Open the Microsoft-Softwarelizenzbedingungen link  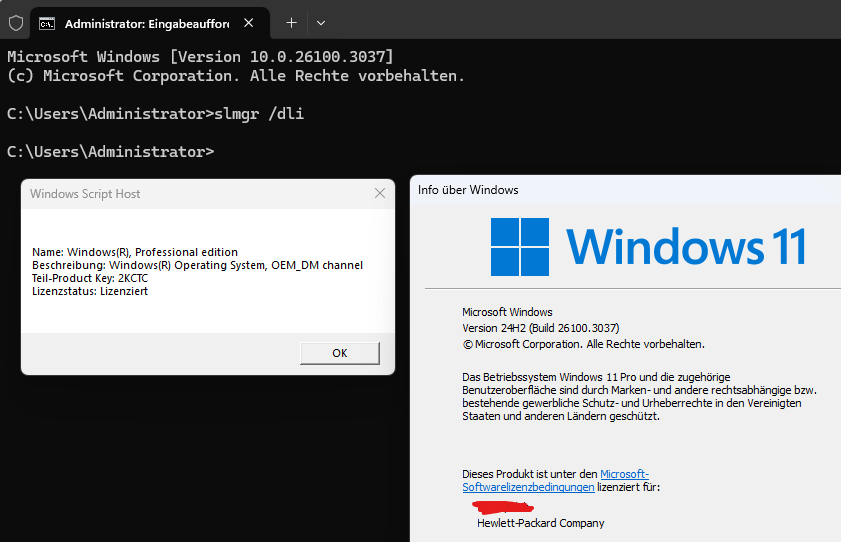point(556,480)
